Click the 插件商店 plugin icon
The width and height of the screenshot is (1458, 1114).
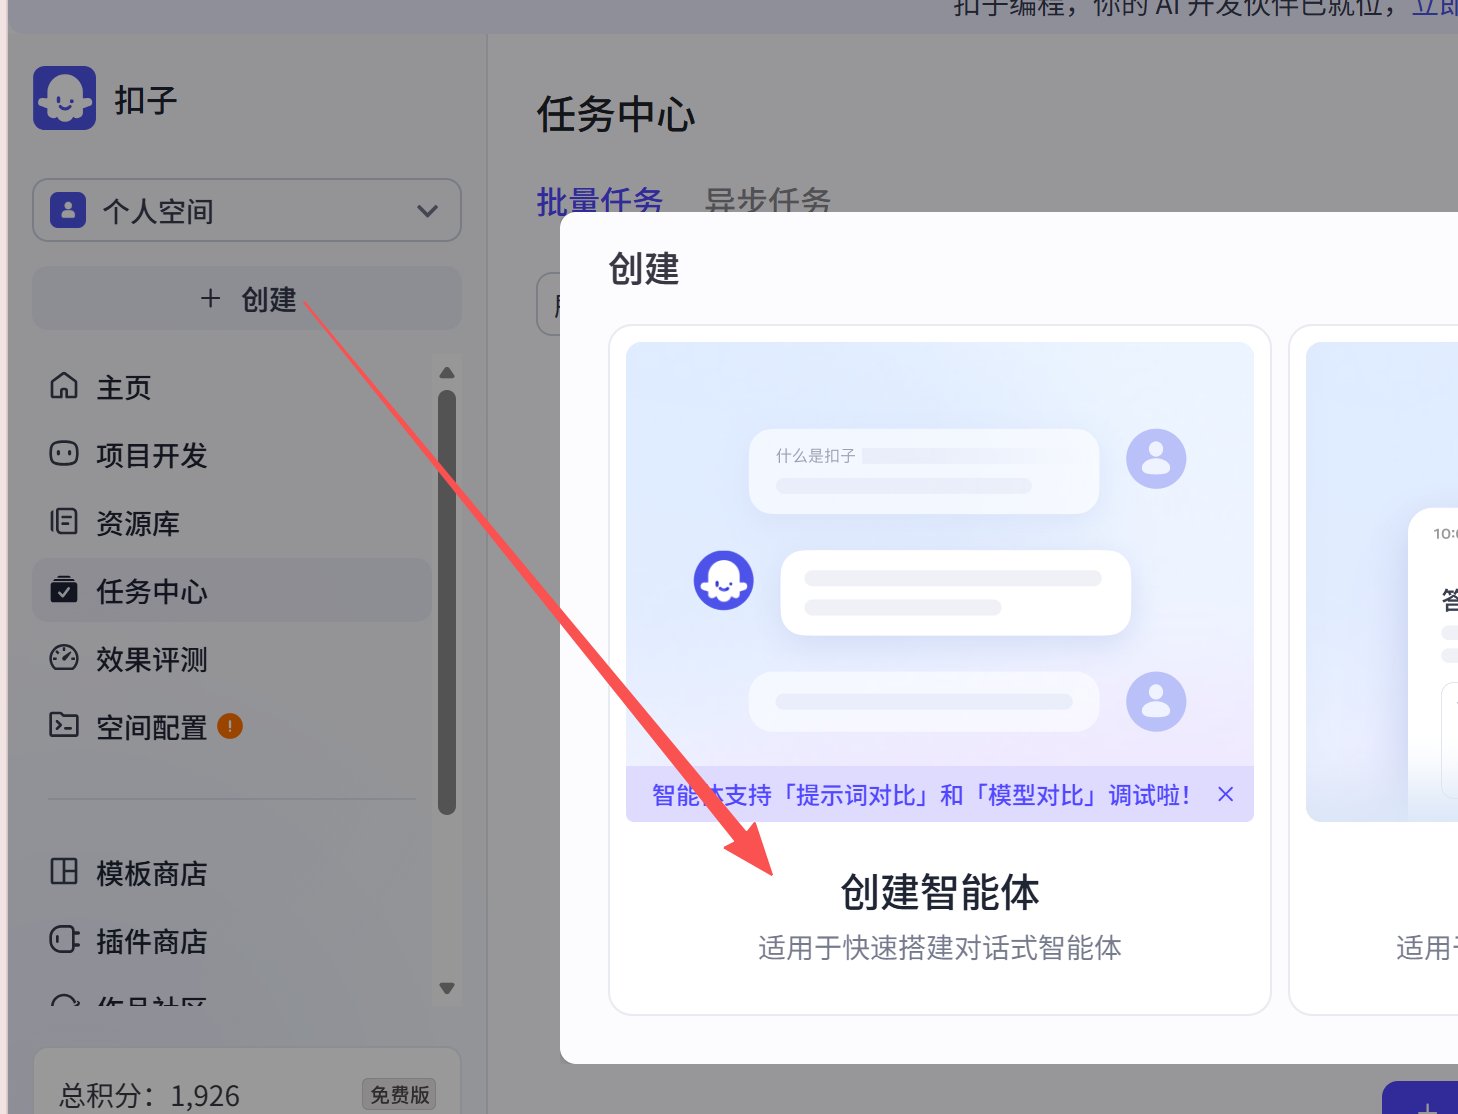[64, 940]
